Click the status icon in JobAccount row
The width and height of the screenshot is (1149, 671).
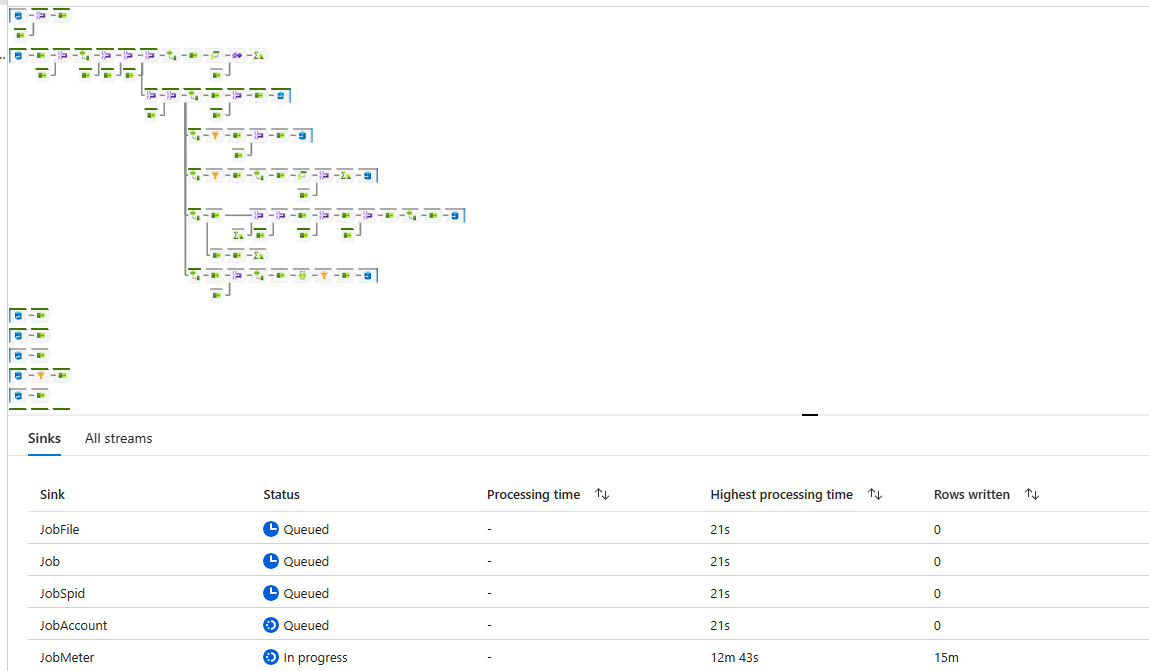tap(270, 625)
